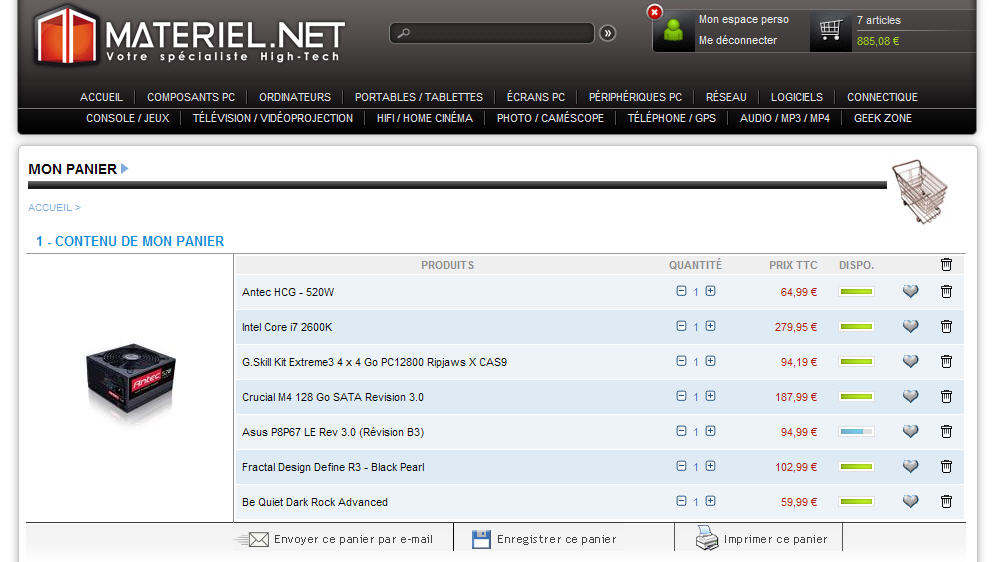
Task: Add Fractal Design Define R3 to wishlist
Action: [910, 467]
